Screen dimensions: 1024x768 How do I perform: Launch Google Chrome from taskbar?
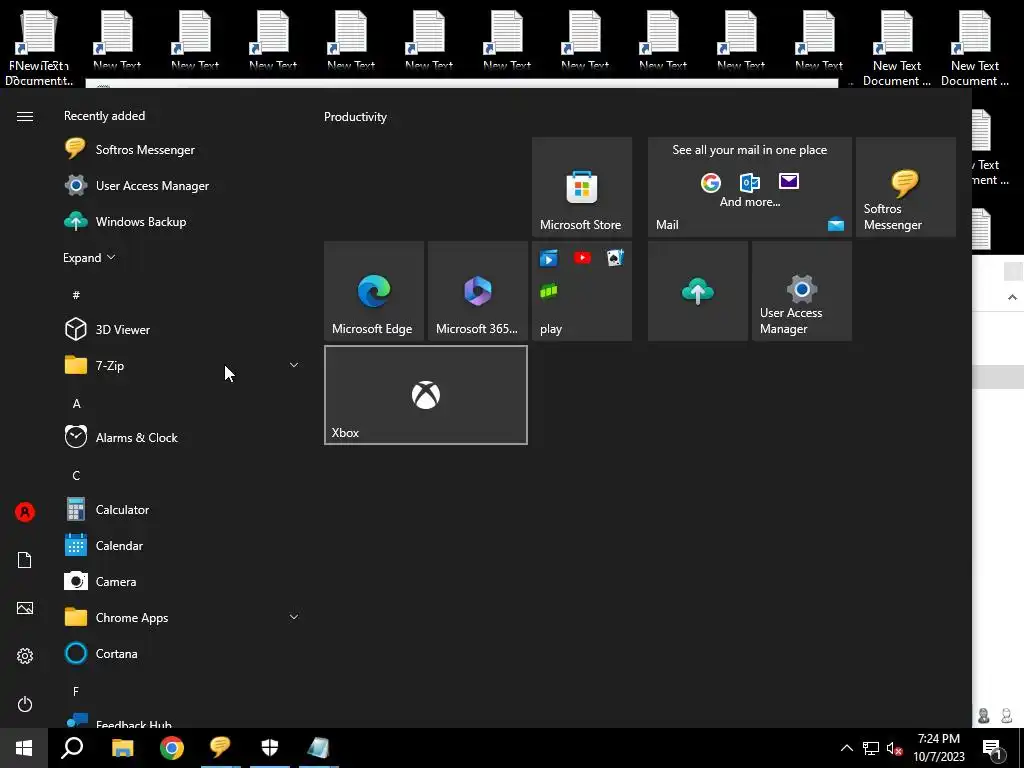[172, 748]
